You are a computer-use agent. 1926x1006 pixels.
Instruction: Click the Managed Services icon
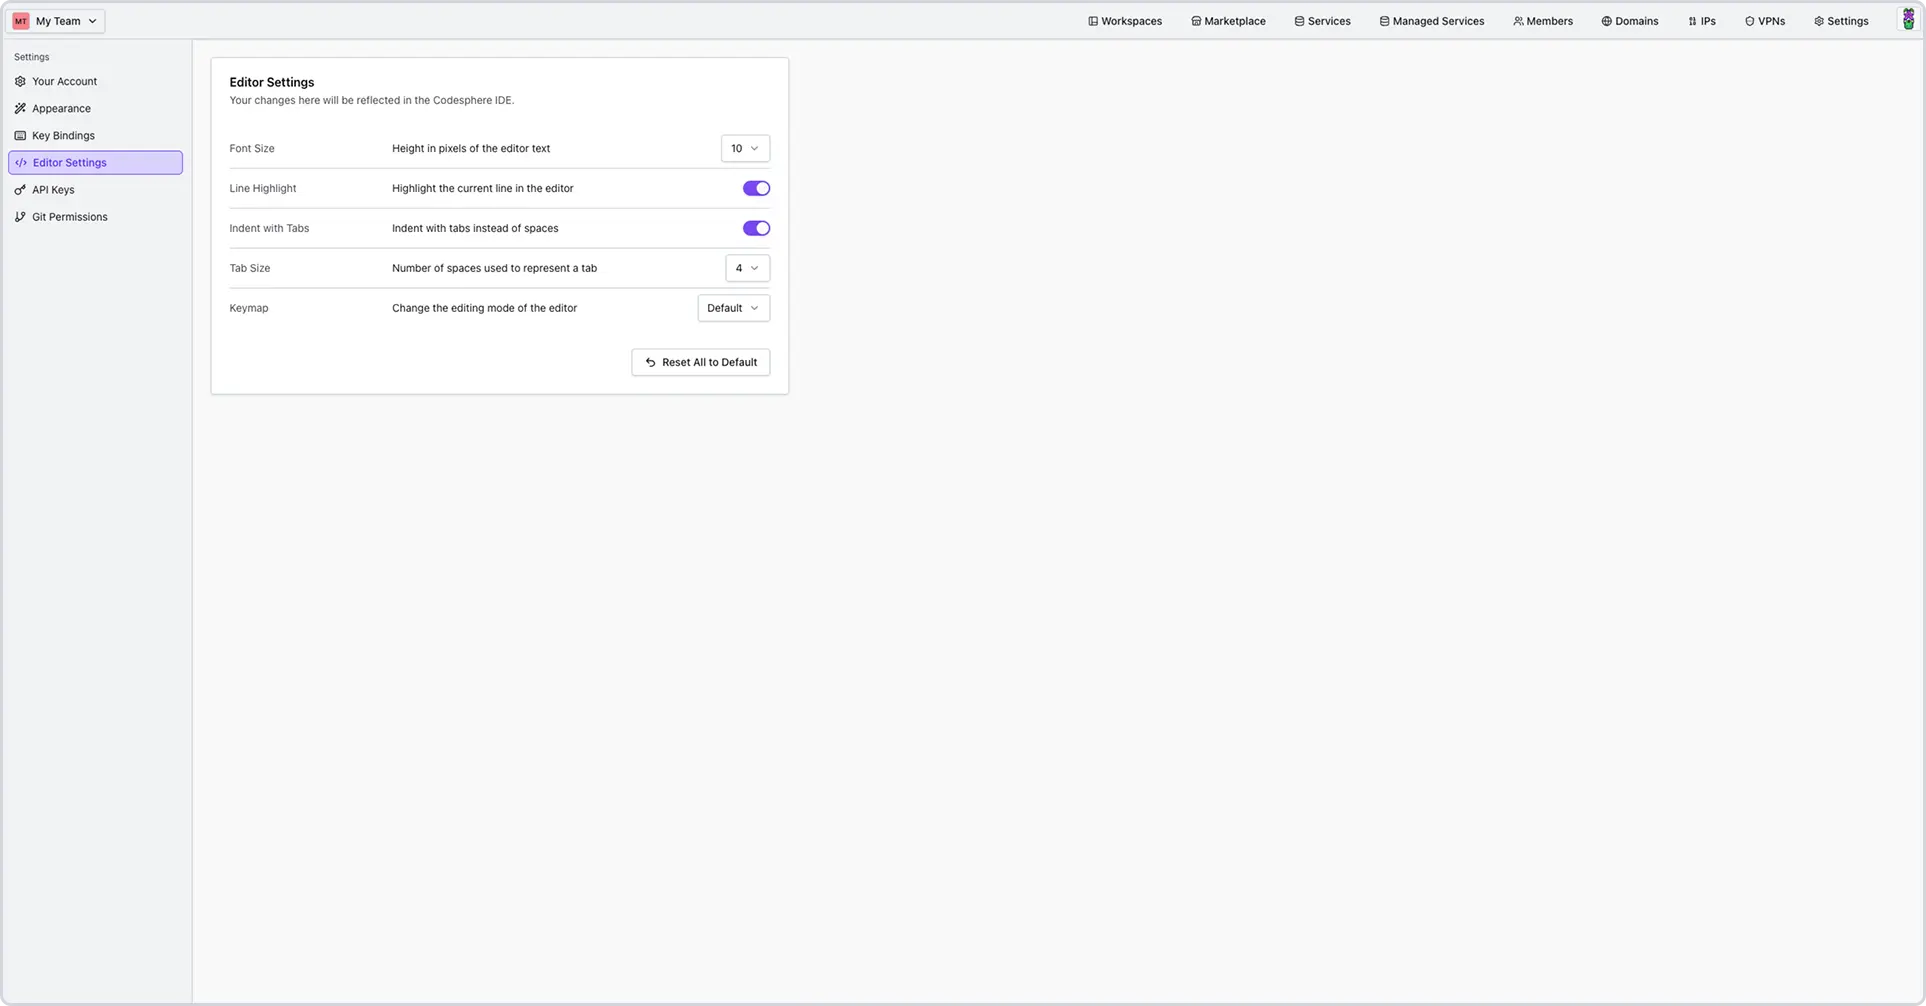[1384, 20]
